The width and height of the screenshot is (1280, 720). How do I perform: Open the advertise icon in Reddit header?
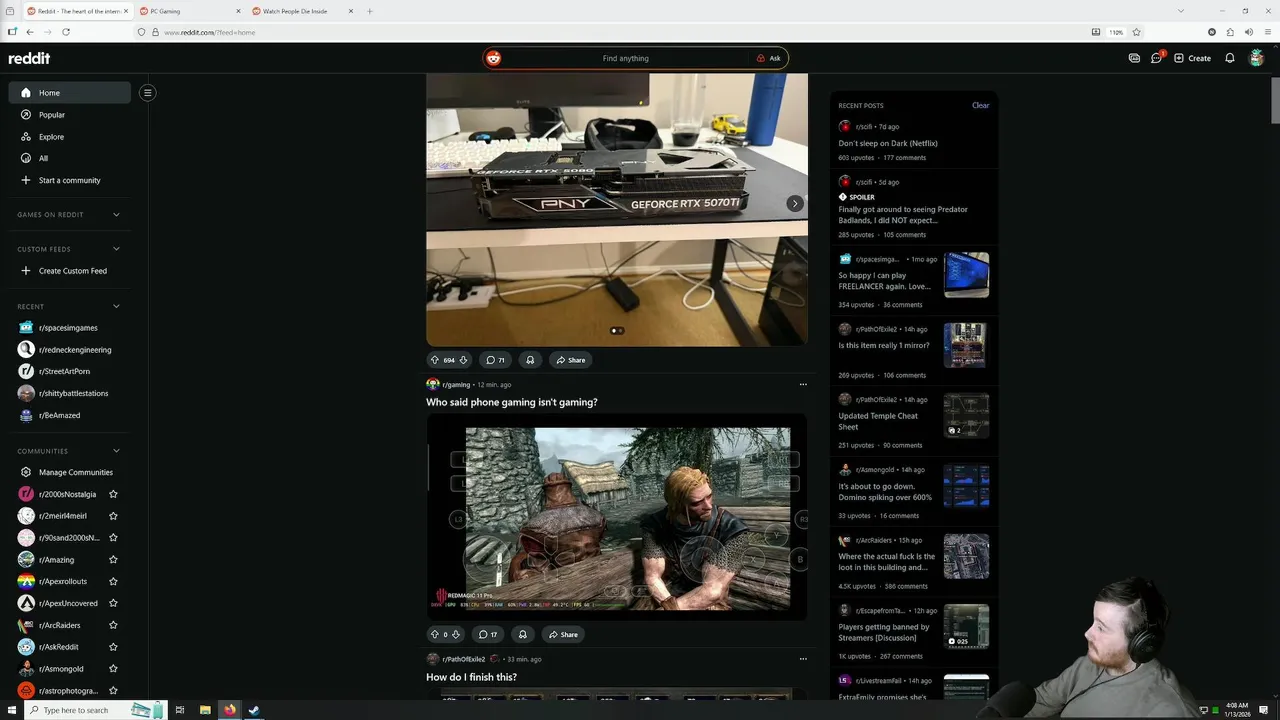click(x=1134, y=58)
